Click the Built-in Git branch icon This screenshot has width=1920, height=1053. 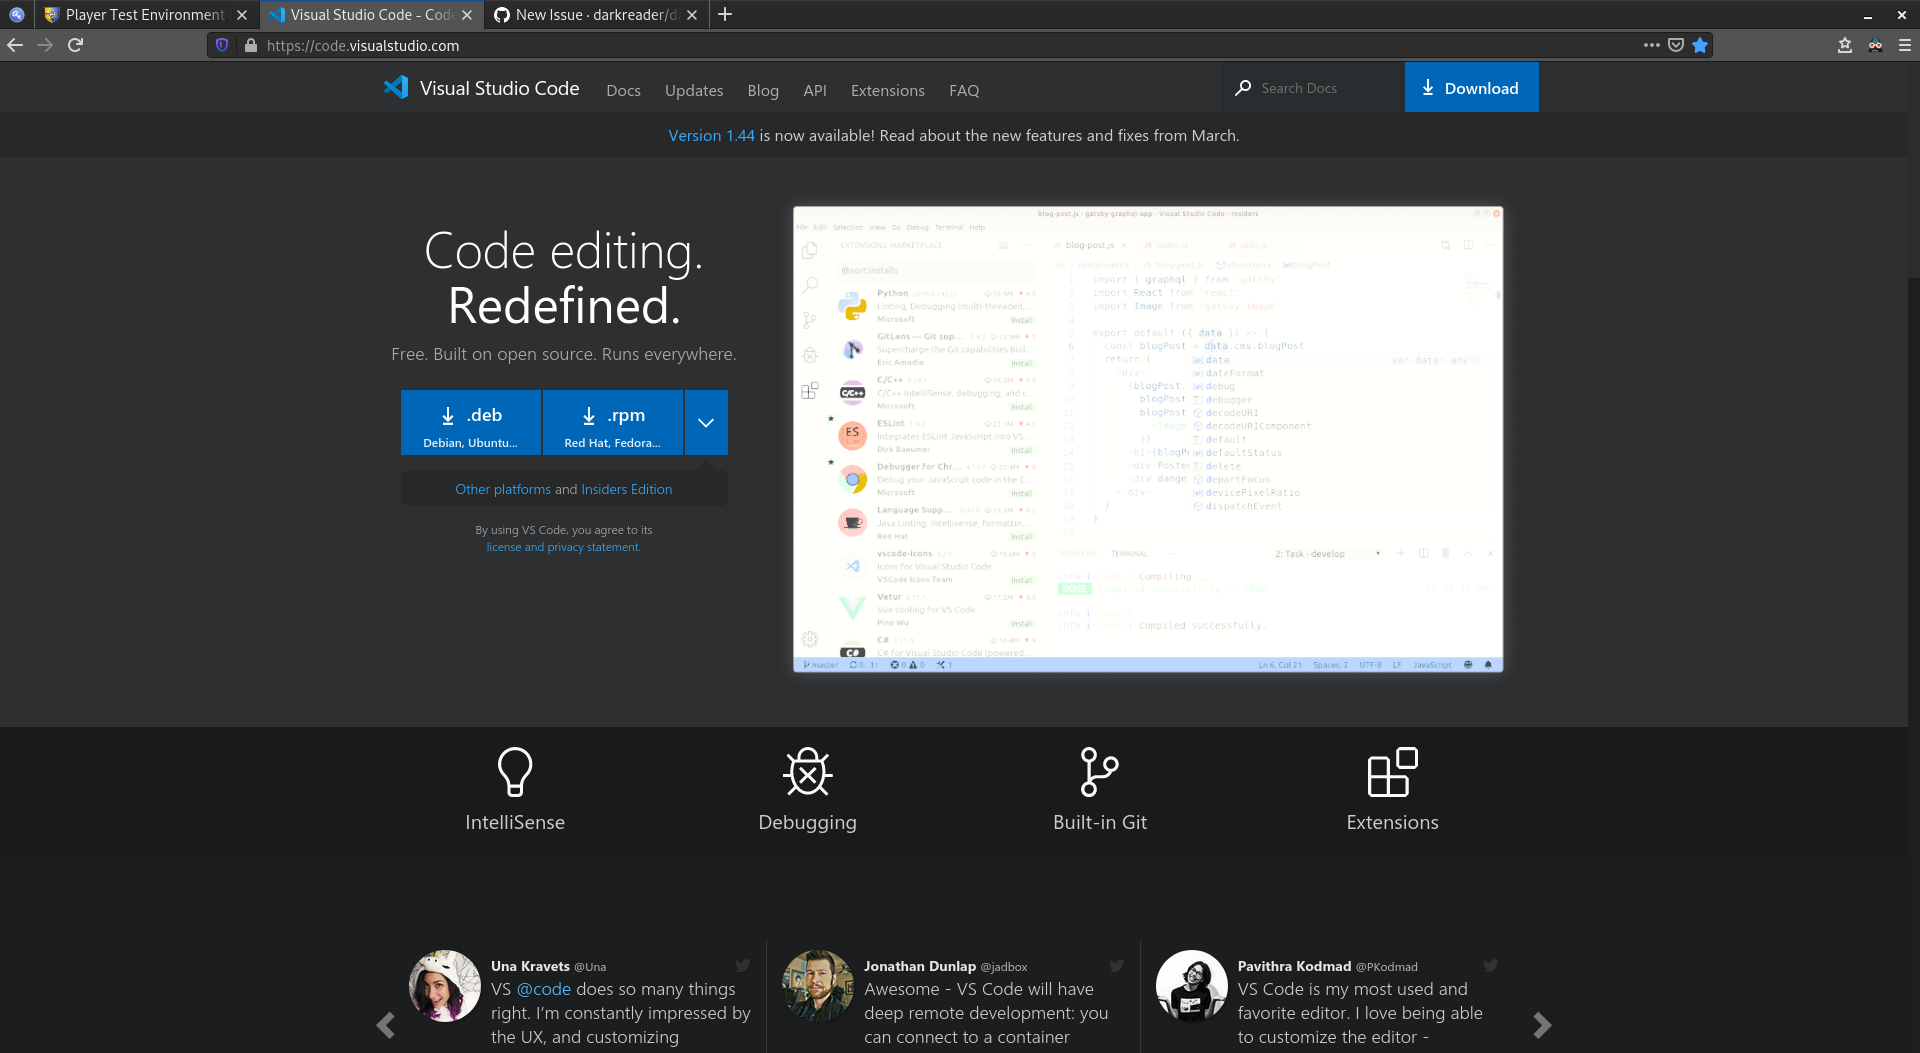click(x=1100, y=770)
